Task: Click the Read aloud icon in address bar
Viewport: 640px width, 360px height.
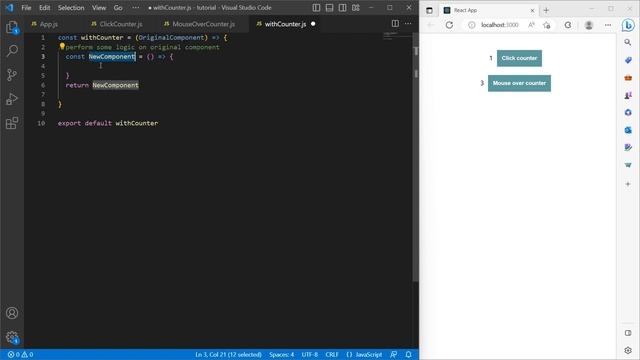Action: point(531,25)
